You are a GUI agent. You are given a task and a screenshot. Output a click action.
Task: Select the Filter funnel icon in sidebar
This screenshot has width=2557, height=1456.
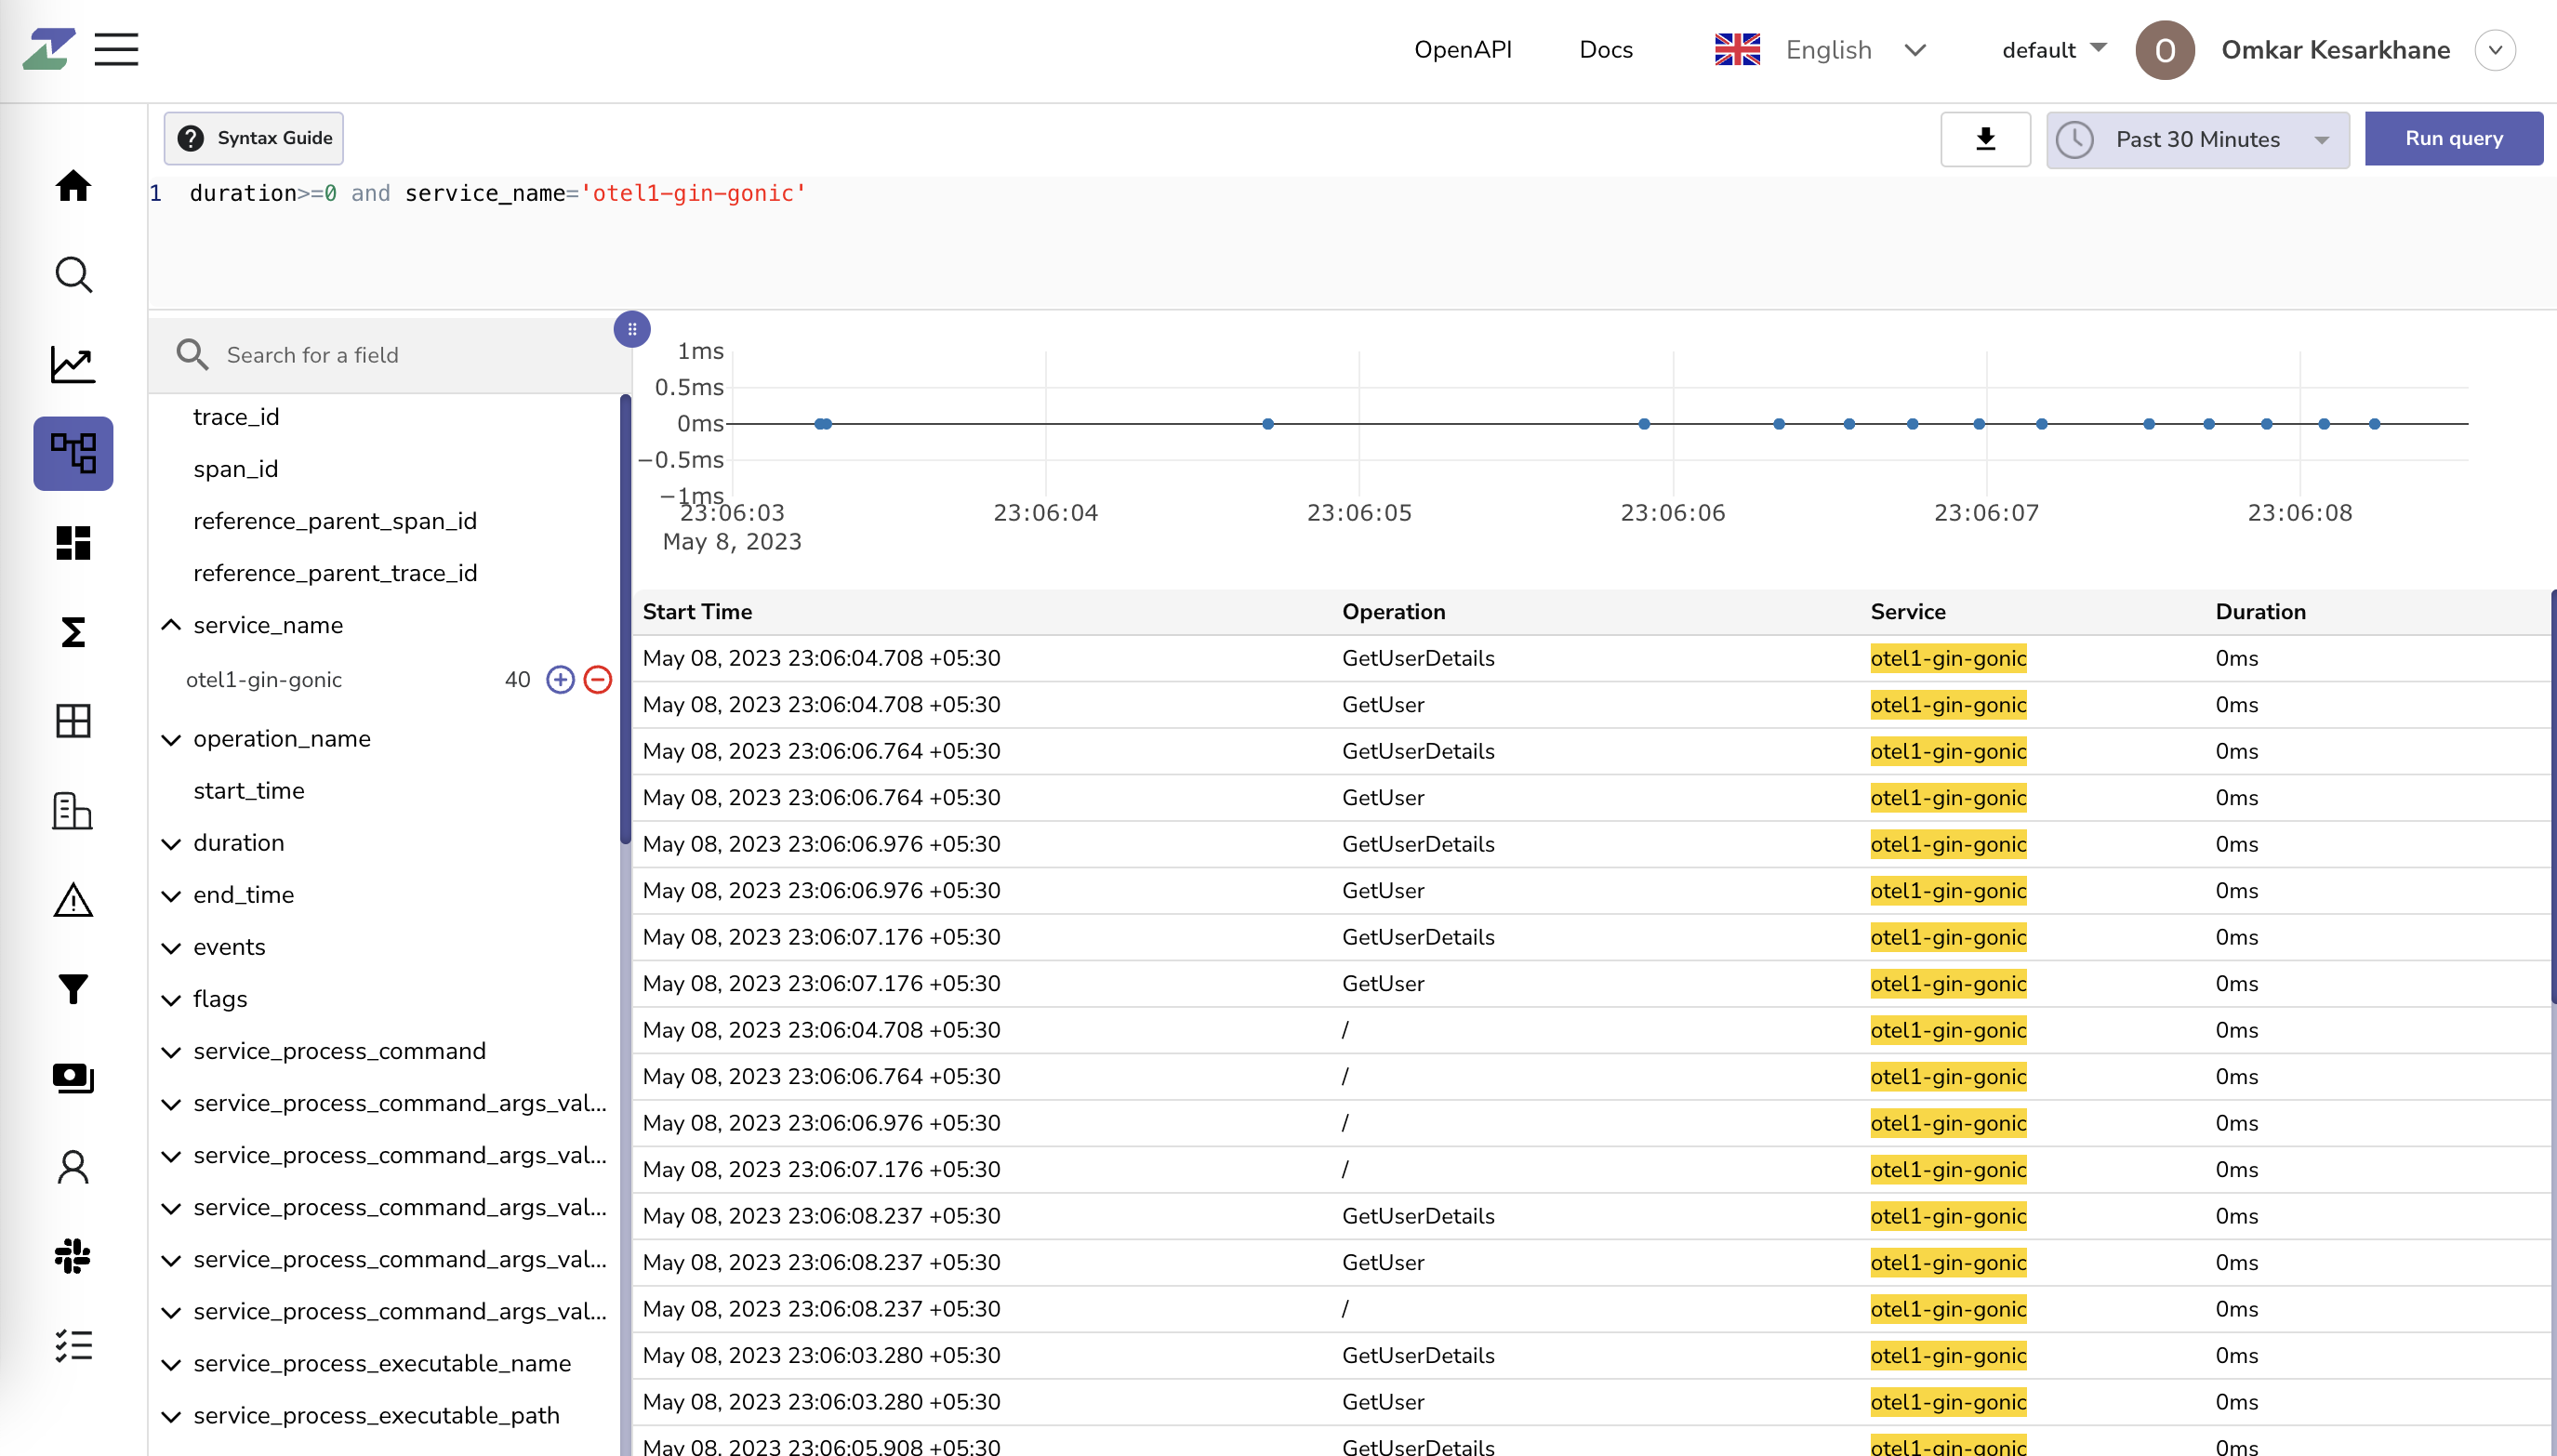[73, 988]
